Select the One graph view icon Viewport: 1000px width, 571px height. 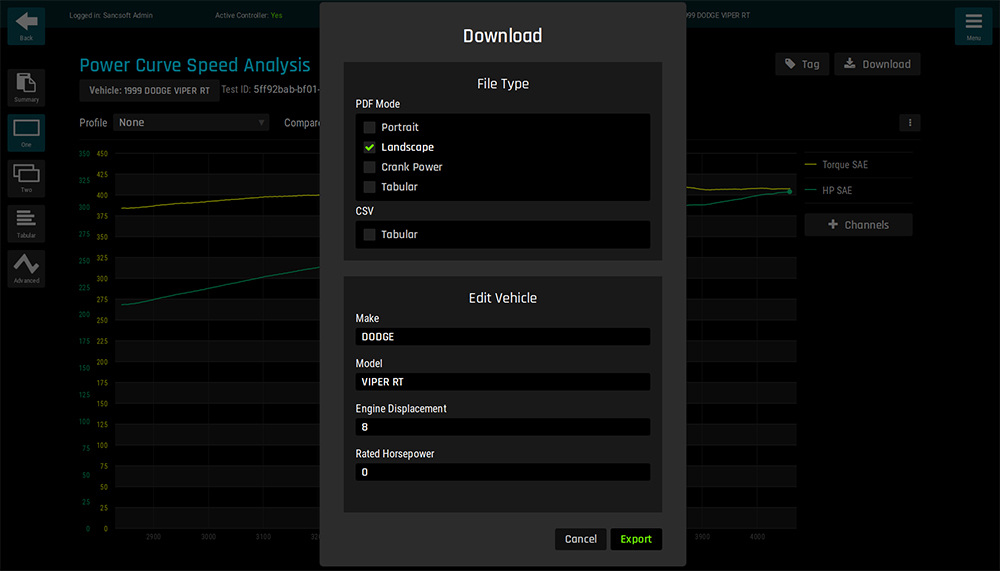(26, 133)
